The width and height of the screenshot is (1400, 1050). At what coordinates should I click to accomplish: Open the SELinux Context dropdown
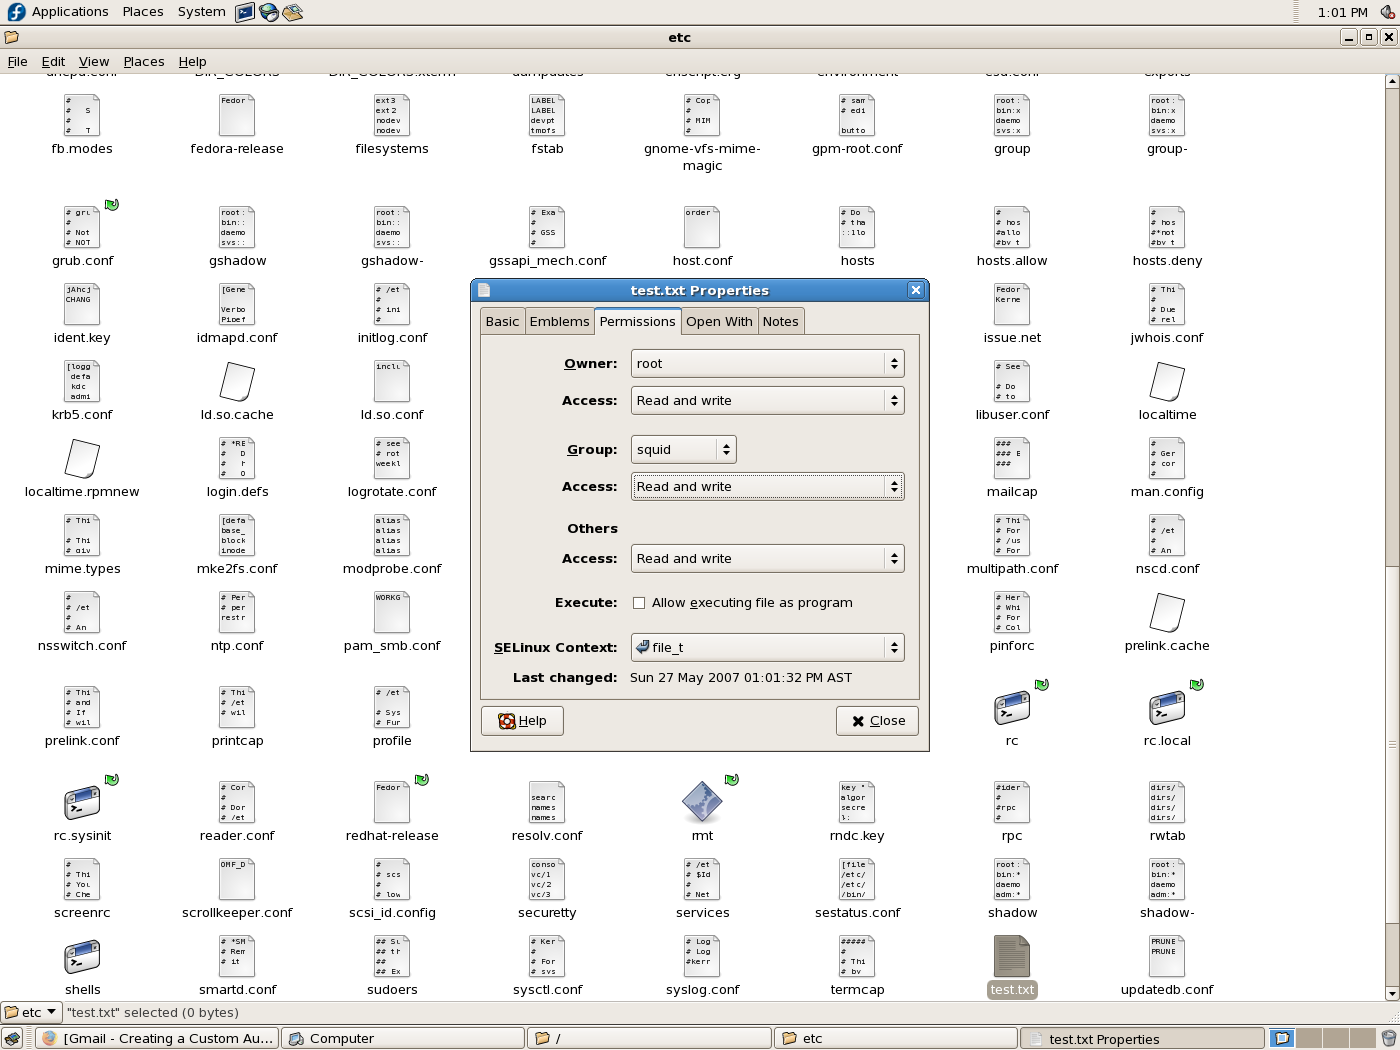point(767,648)
